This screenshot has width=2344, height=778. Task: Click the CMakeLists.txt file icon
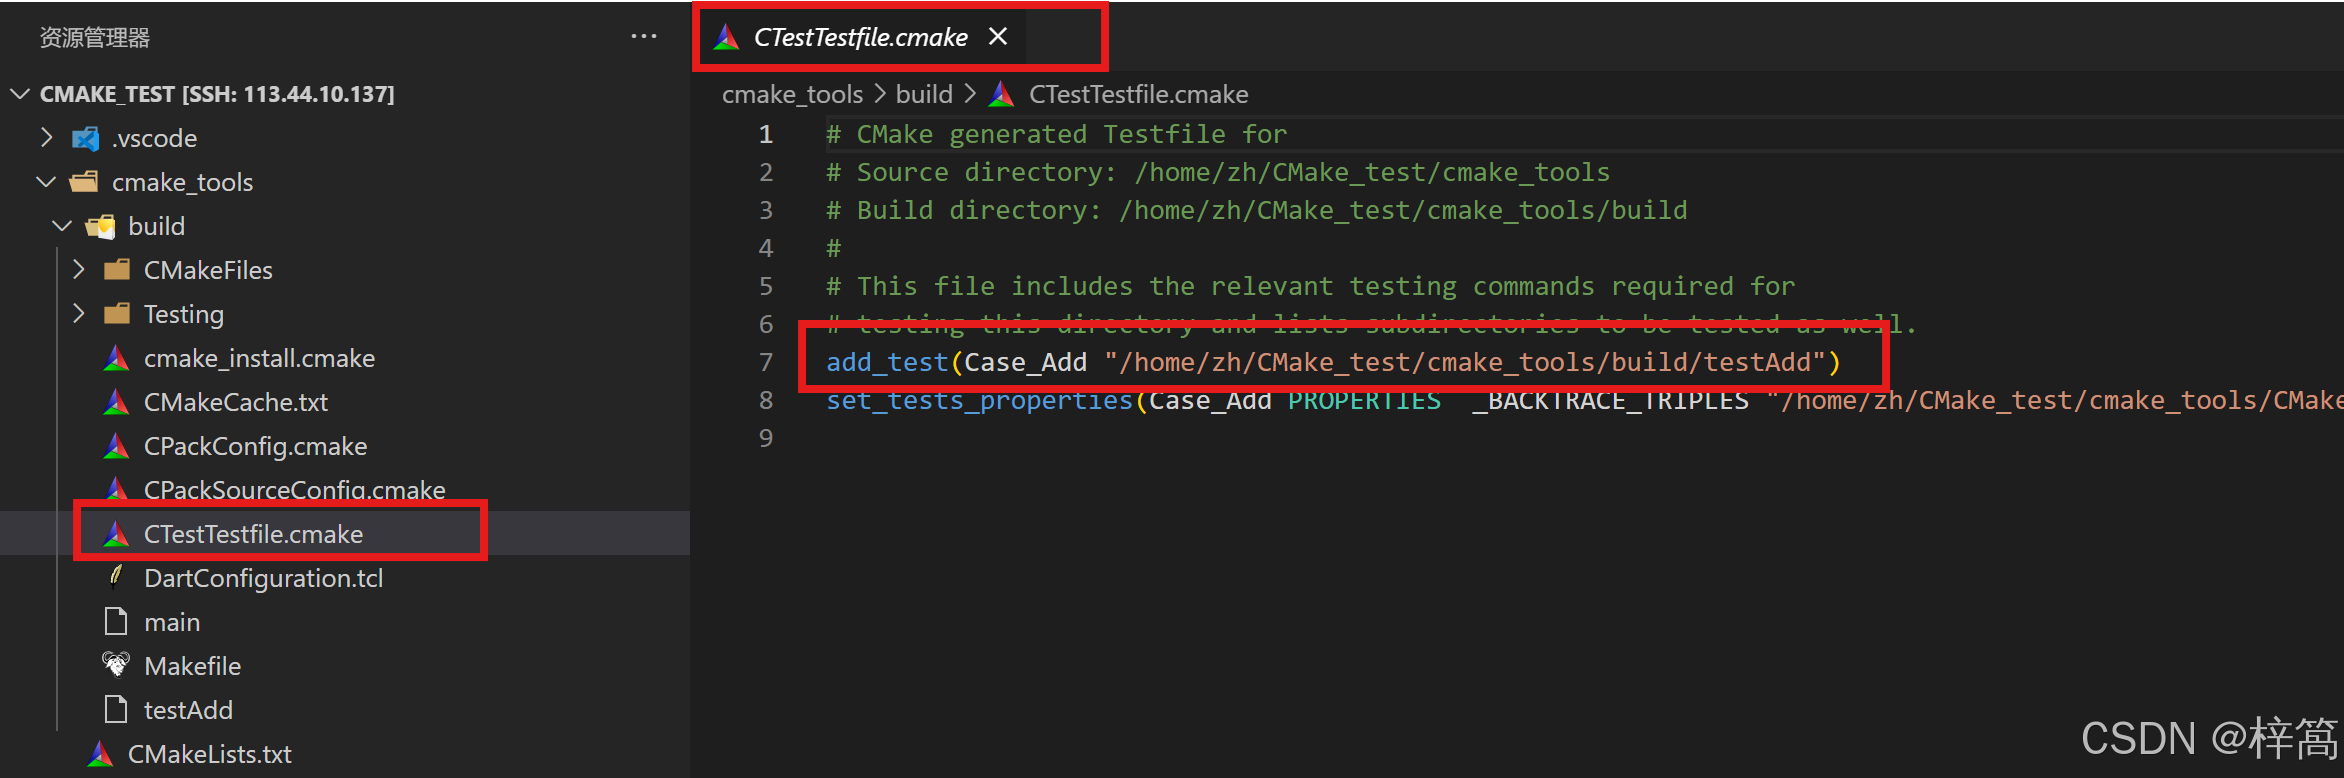(x=100, y=754)
